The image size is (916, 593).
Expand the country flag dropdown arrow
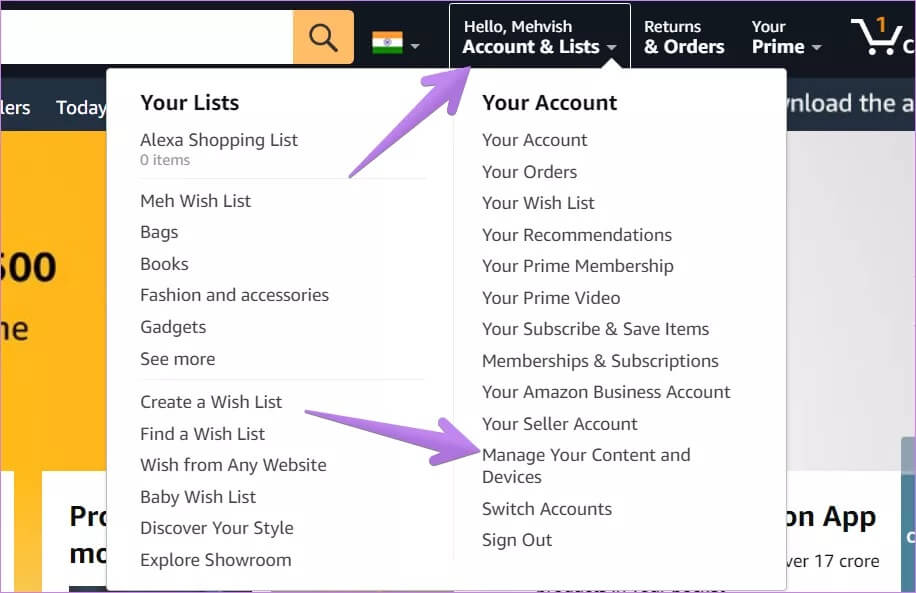tap(414, 45)
